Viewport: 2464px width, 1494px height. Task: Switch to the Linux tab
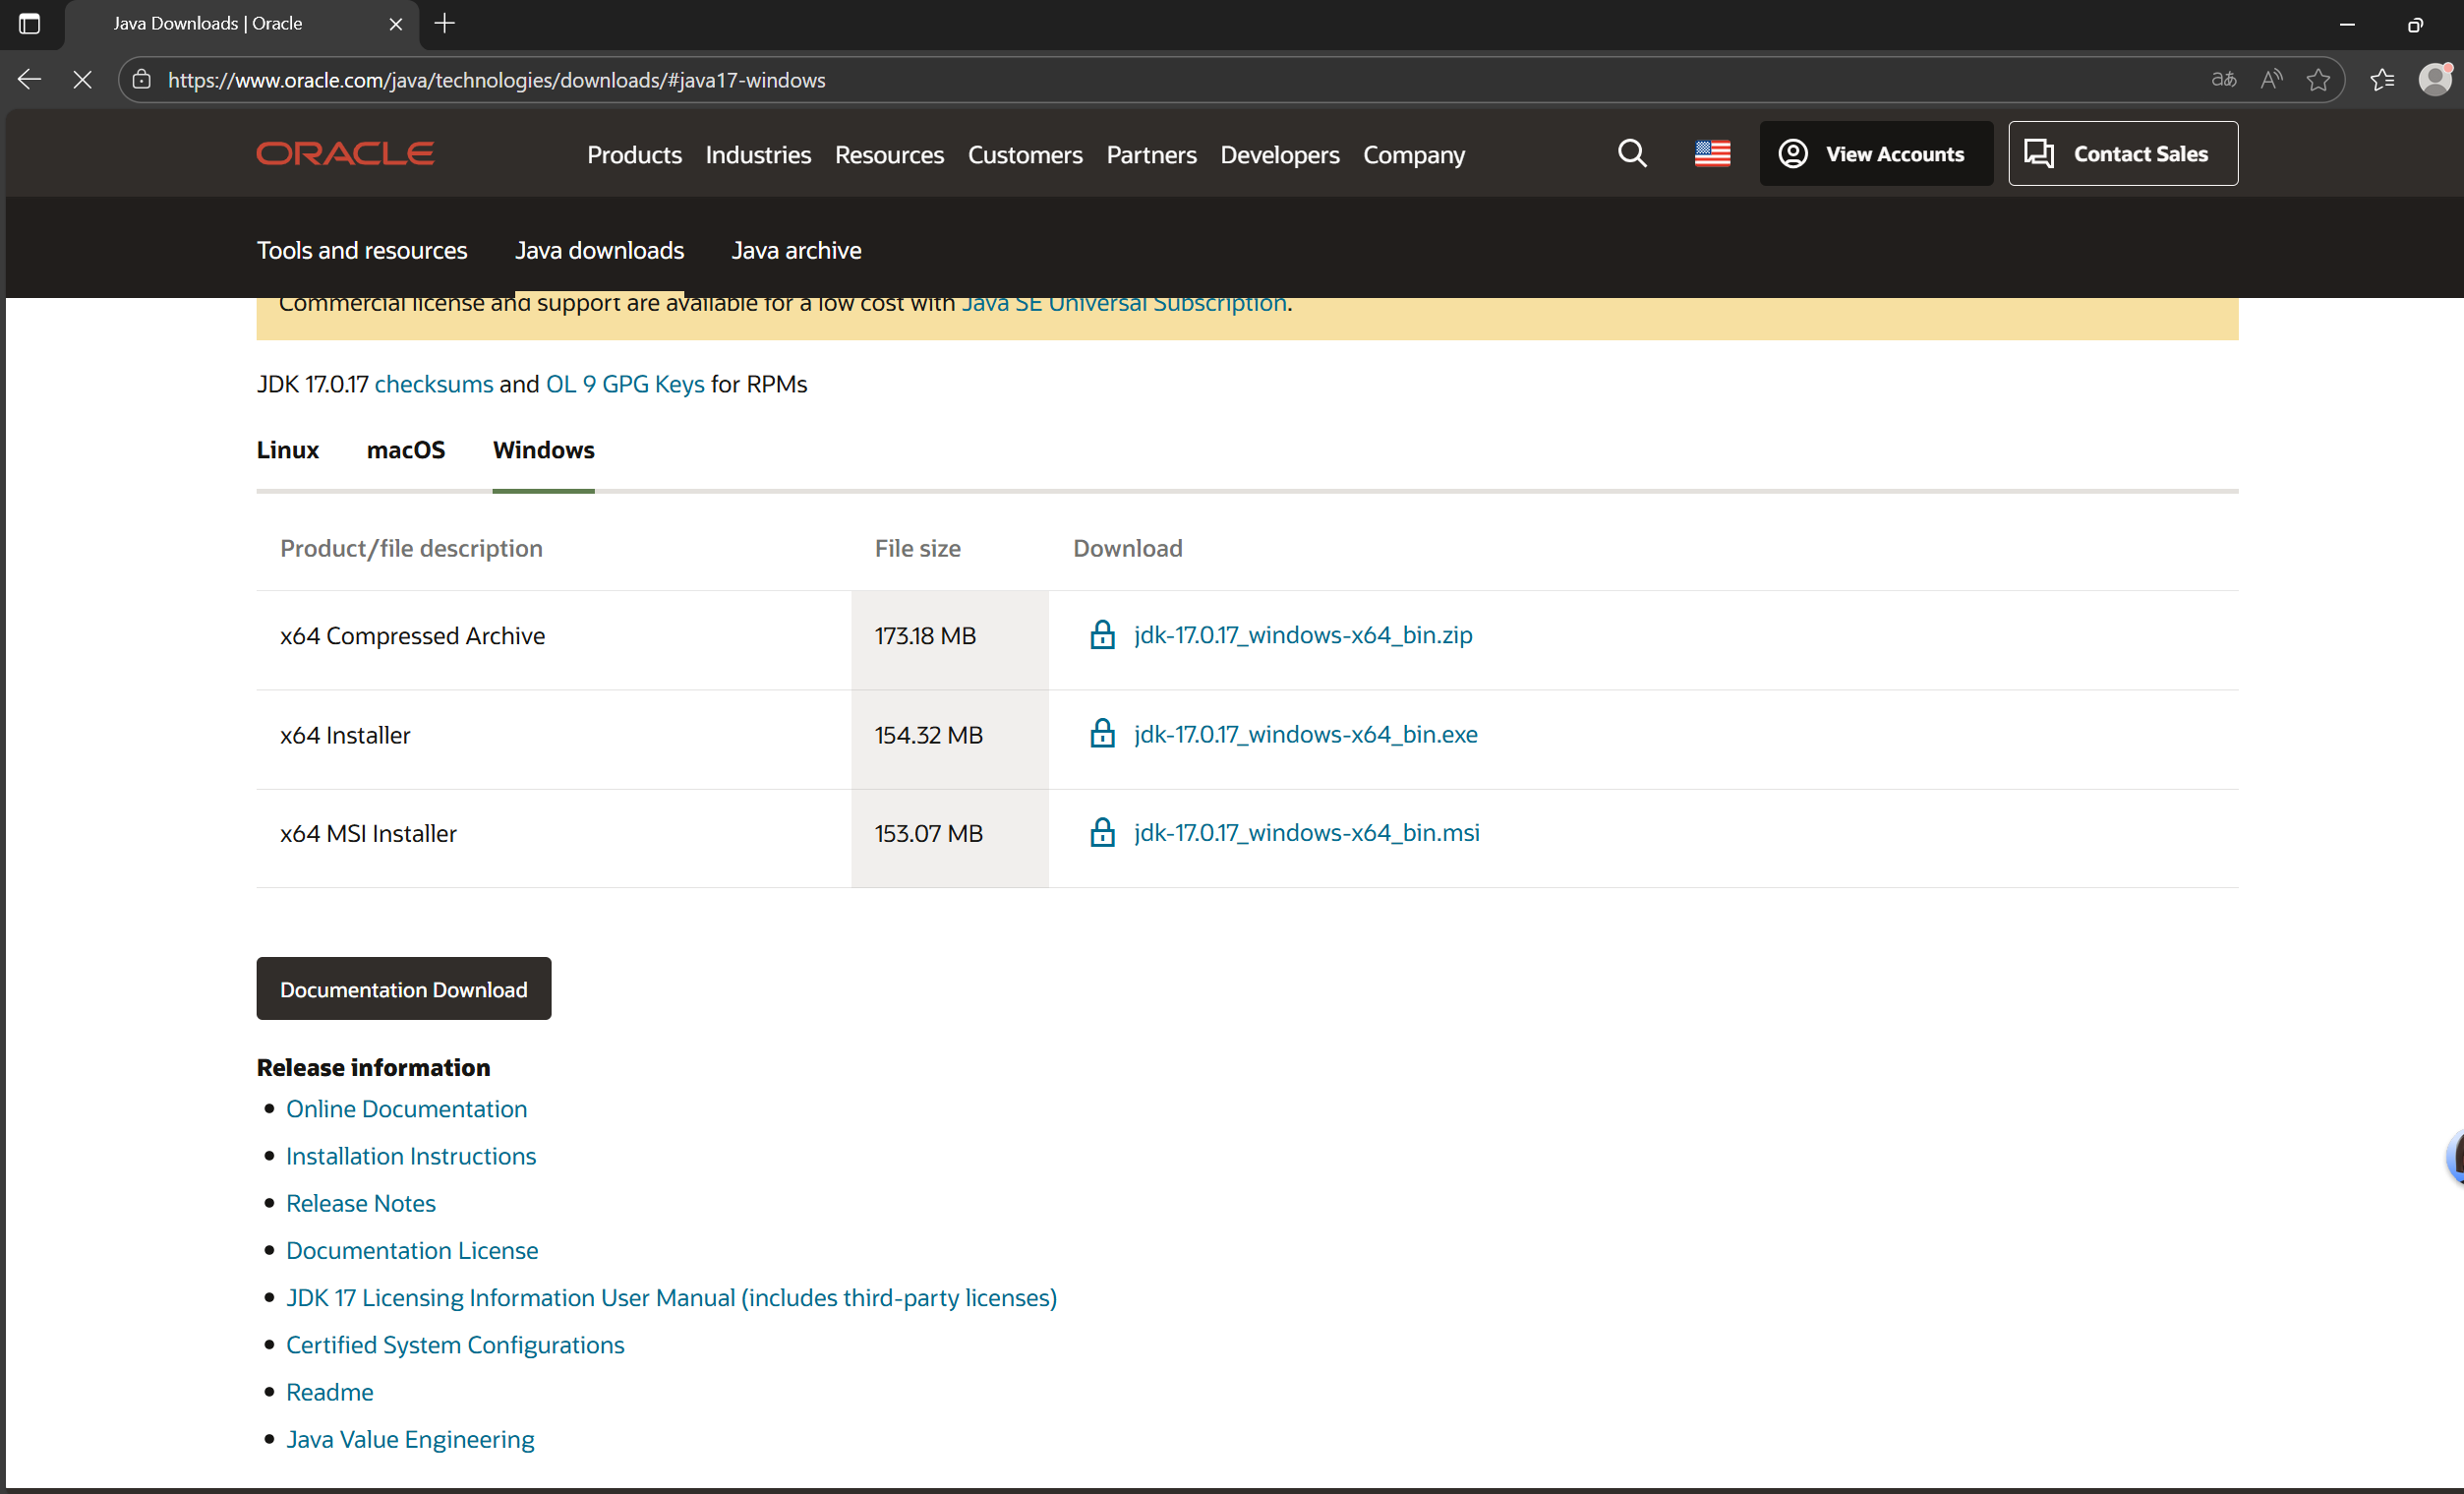(288, 450)
